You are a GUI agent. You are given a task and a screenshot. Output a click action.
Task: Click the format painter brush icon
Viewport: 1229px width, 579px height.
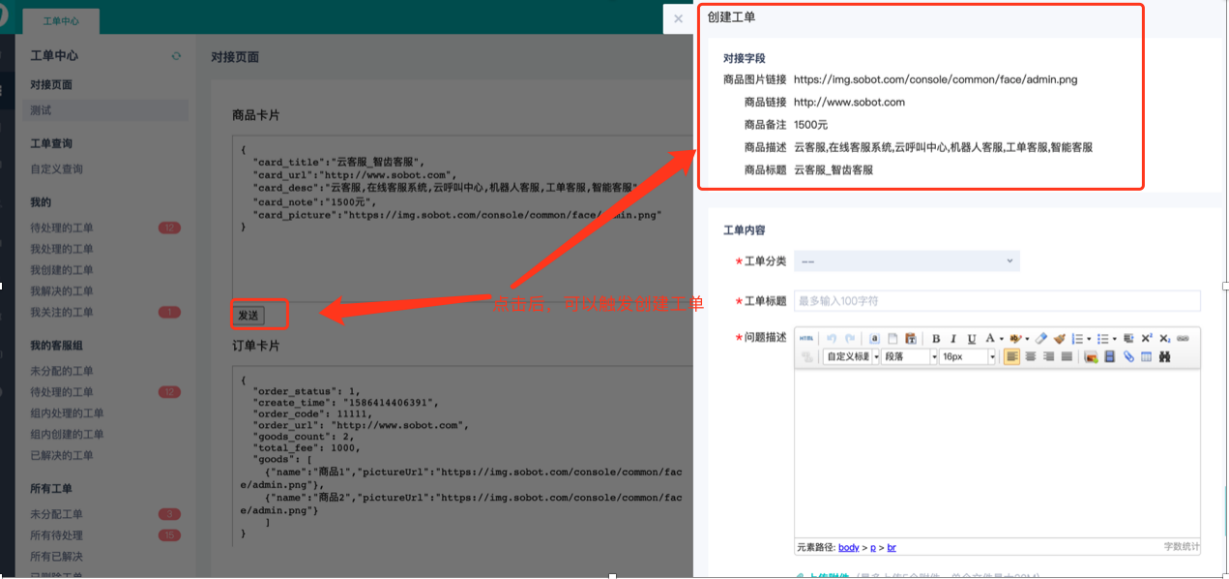tap(1059, 338)
